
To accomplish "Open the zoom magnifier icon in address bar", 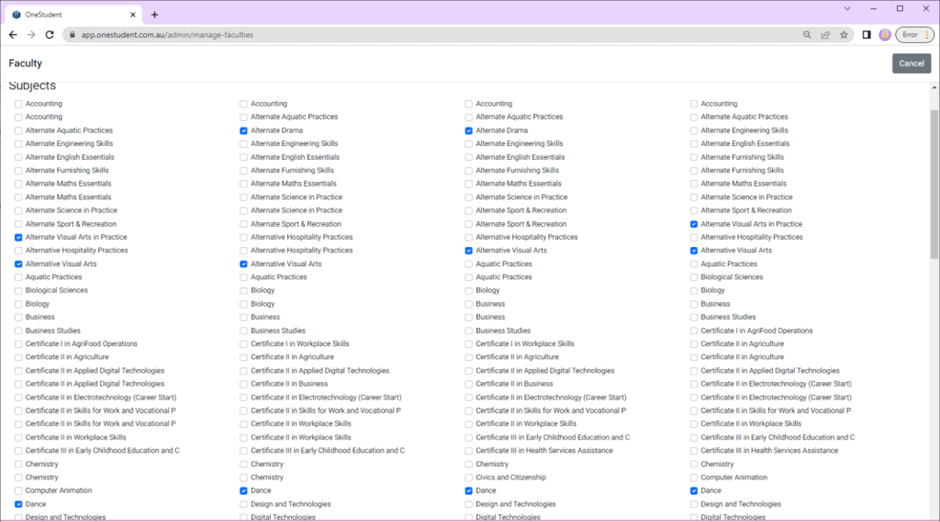I will click(x=807, y=35).
